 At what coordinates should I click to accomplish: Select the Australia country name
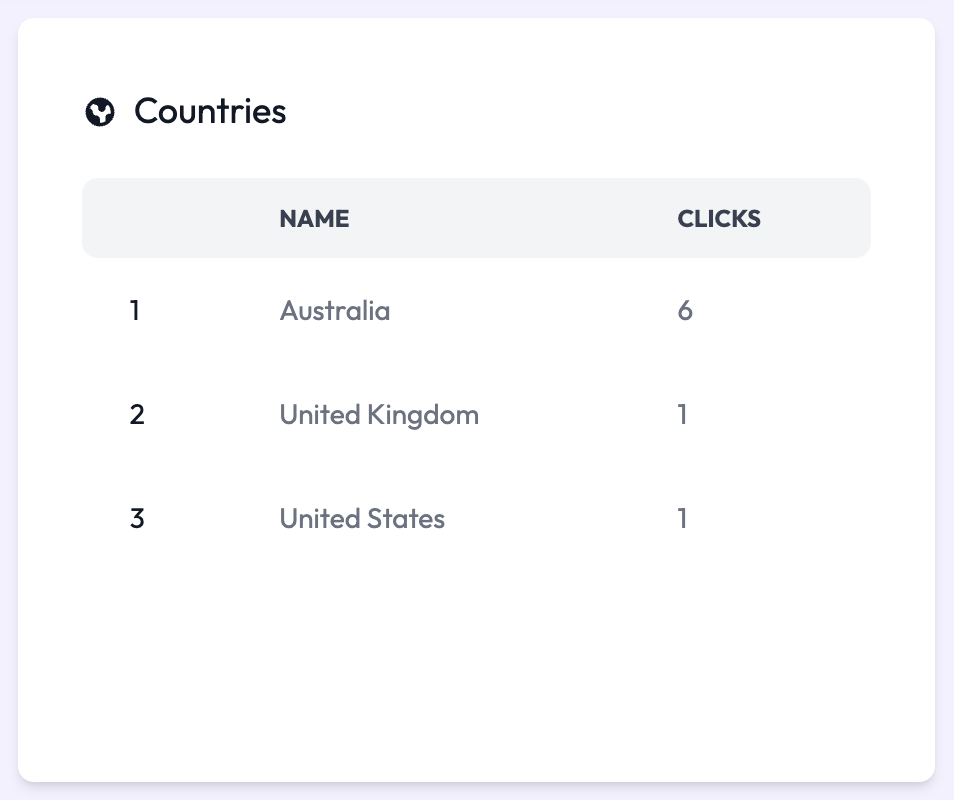(x=334, y=311)
